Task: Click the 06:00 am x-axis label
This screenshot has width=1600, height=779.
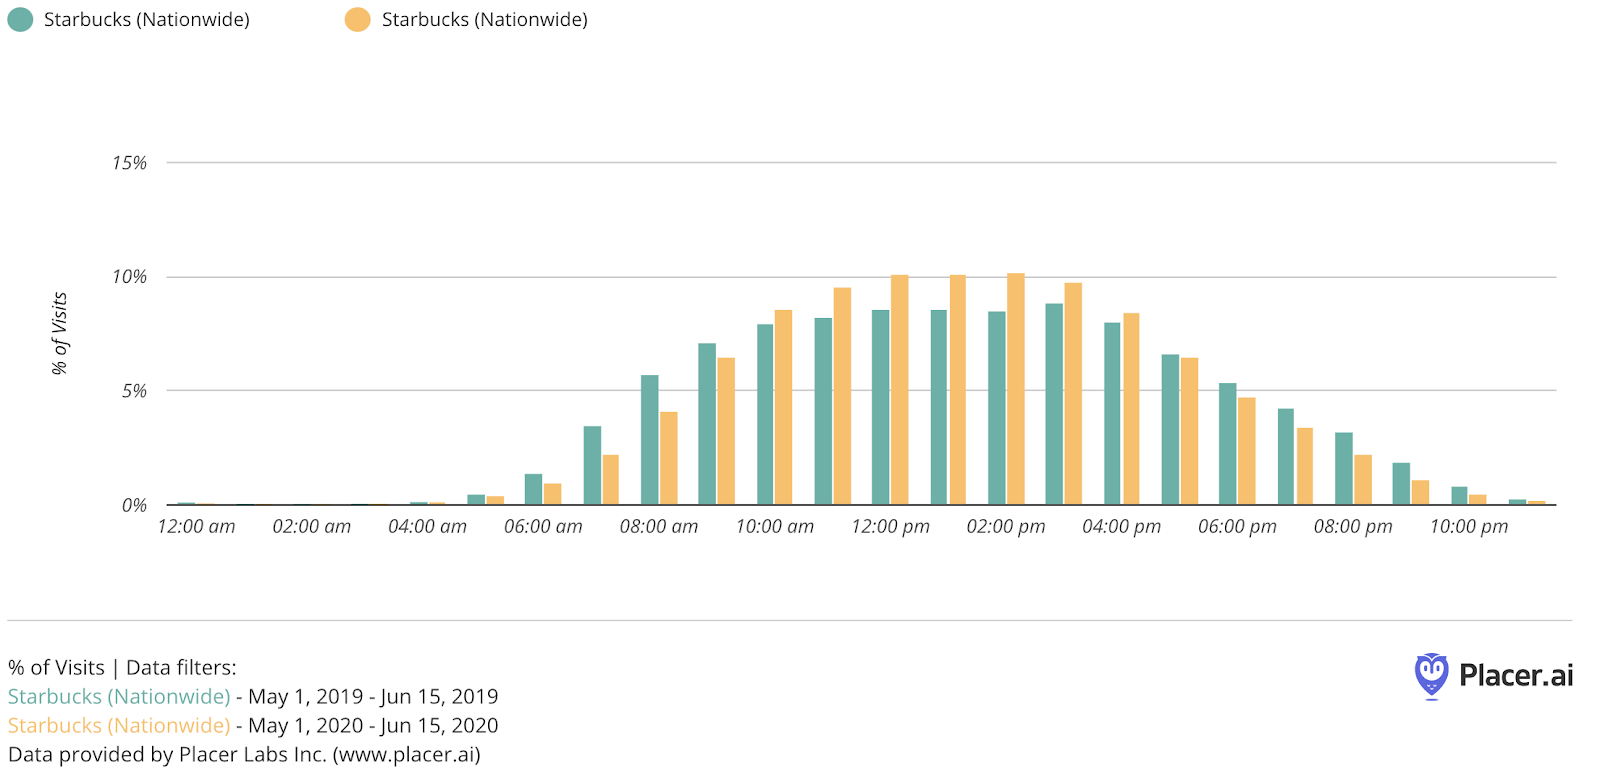Action: point(543,527)
